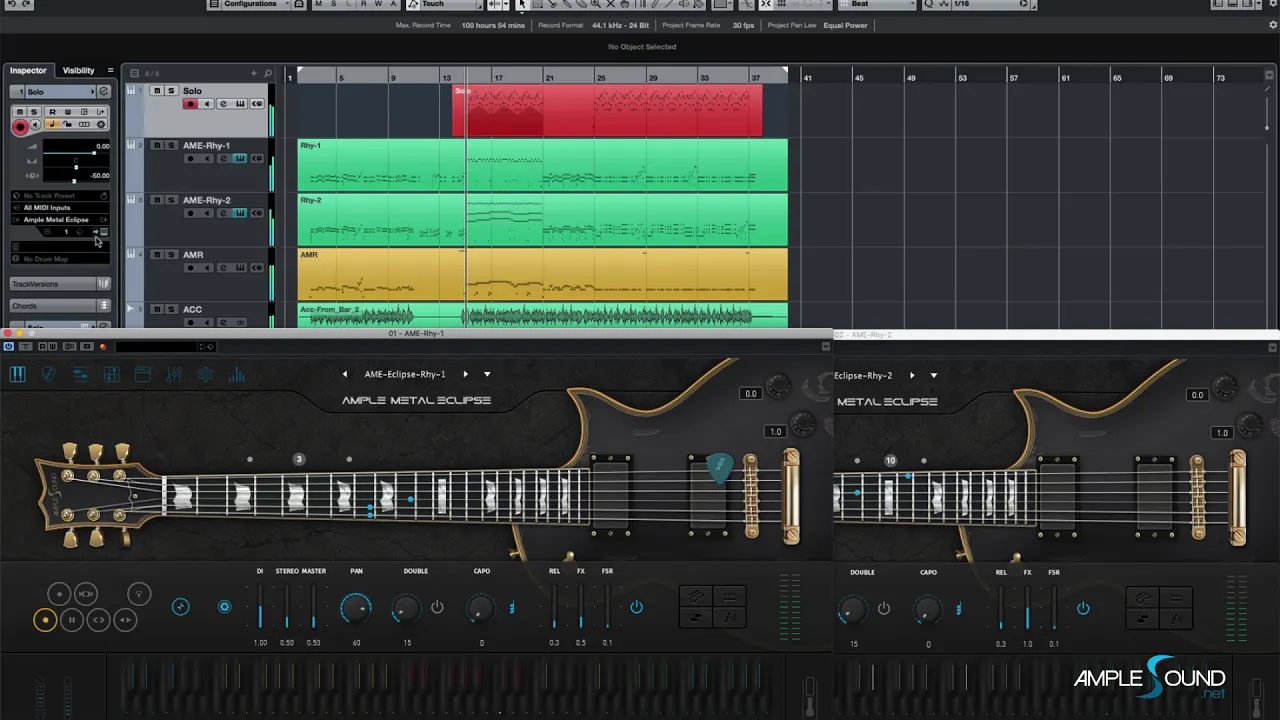Open the Eclipse-Rhy-2 preset dropdown arrow
This screenshot has height=720, width=1280.
coord(934,376)
